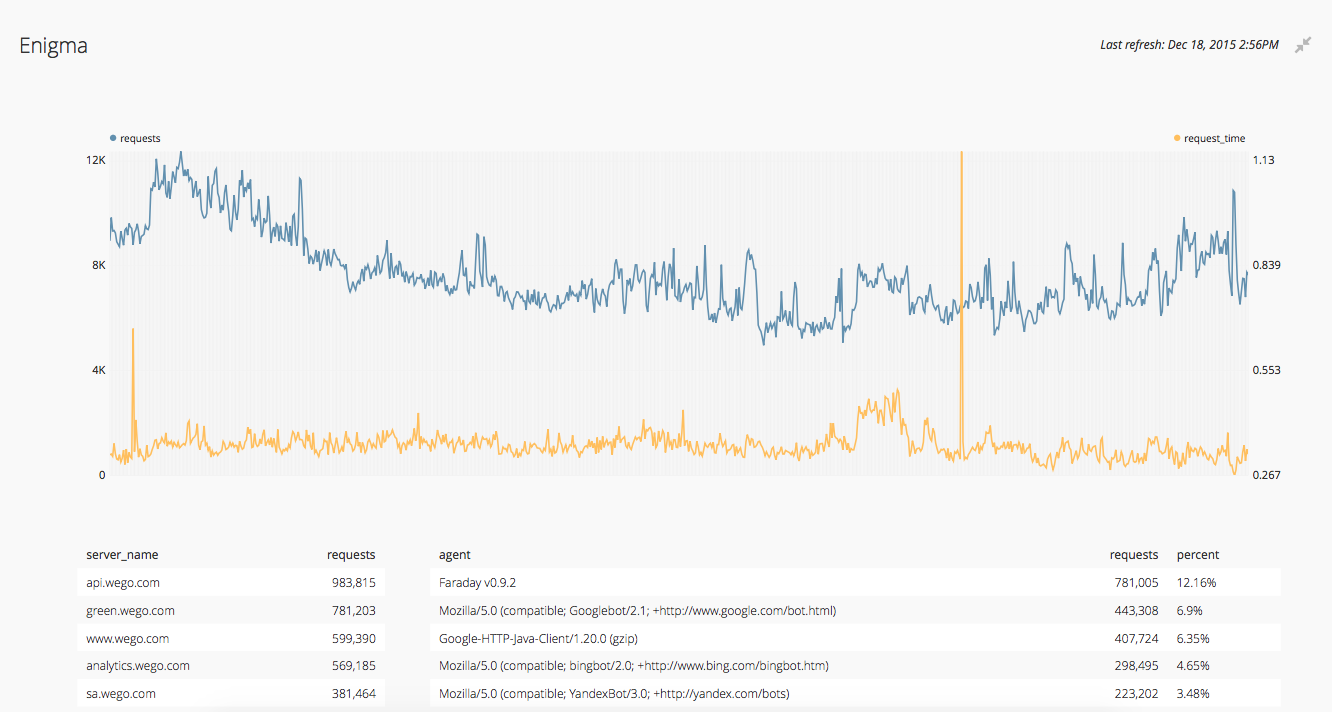Click the 12K left axis label

point(96,160)
